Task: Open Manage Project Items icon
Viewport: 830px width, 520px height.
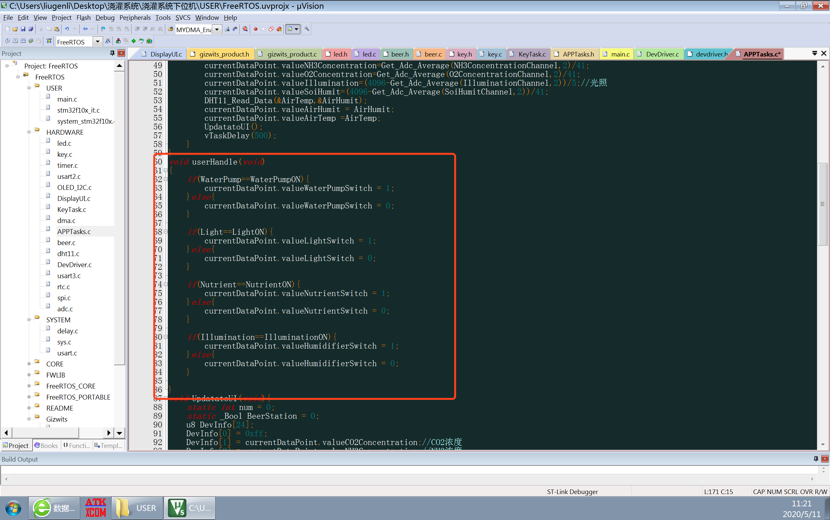Action: tap(118, 41)
